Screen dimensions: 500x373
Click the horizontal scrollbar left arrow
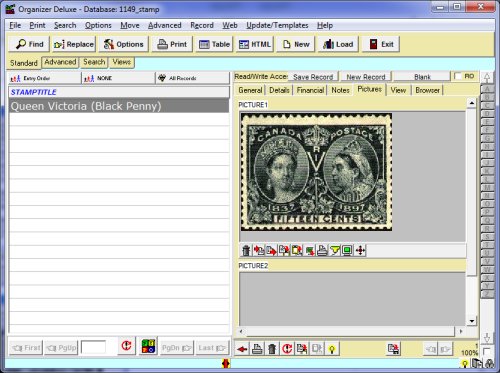tap(241, 331)
